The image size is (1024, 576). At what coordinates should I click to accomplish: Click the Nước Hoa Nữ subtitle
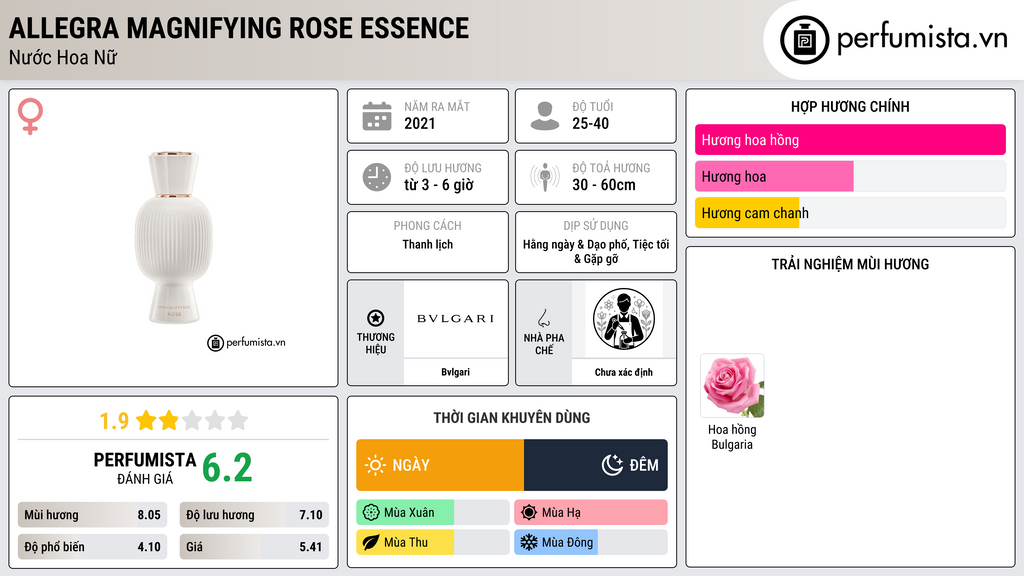63,57
